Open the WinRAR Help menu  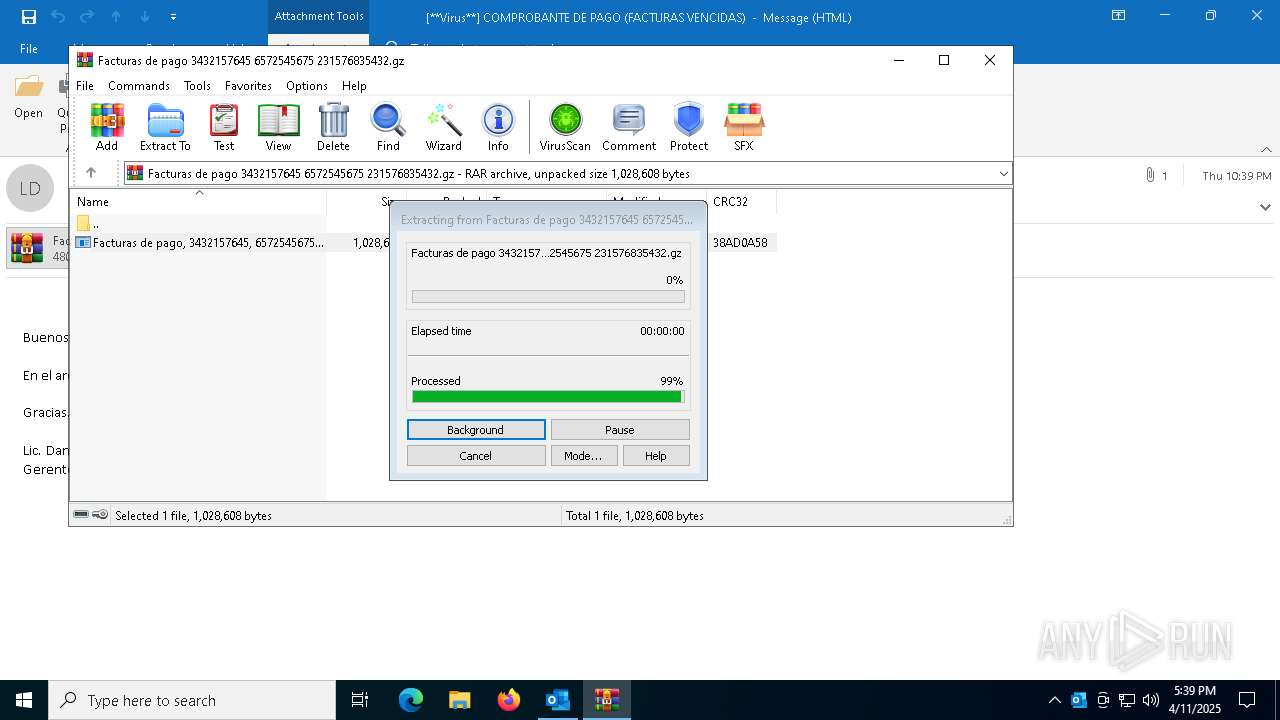tap(354, 86)
